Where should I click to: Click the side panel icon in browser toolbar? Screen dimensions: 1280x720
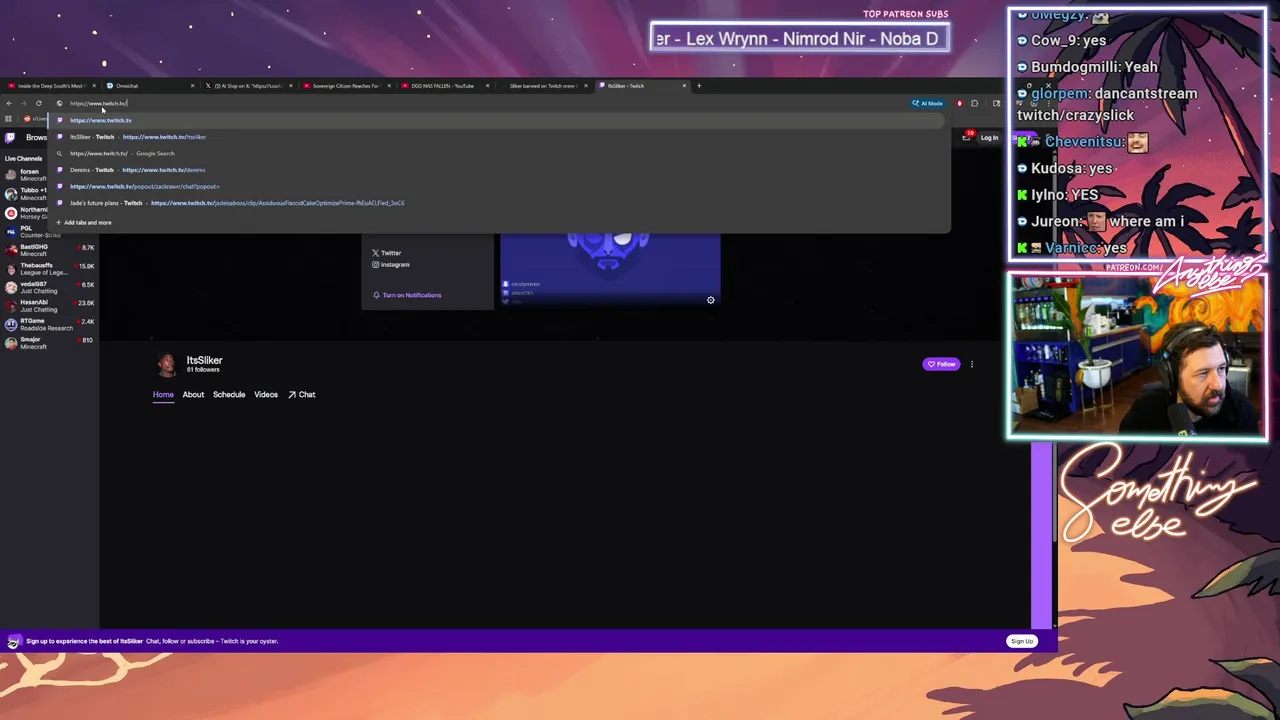point(996,103)
